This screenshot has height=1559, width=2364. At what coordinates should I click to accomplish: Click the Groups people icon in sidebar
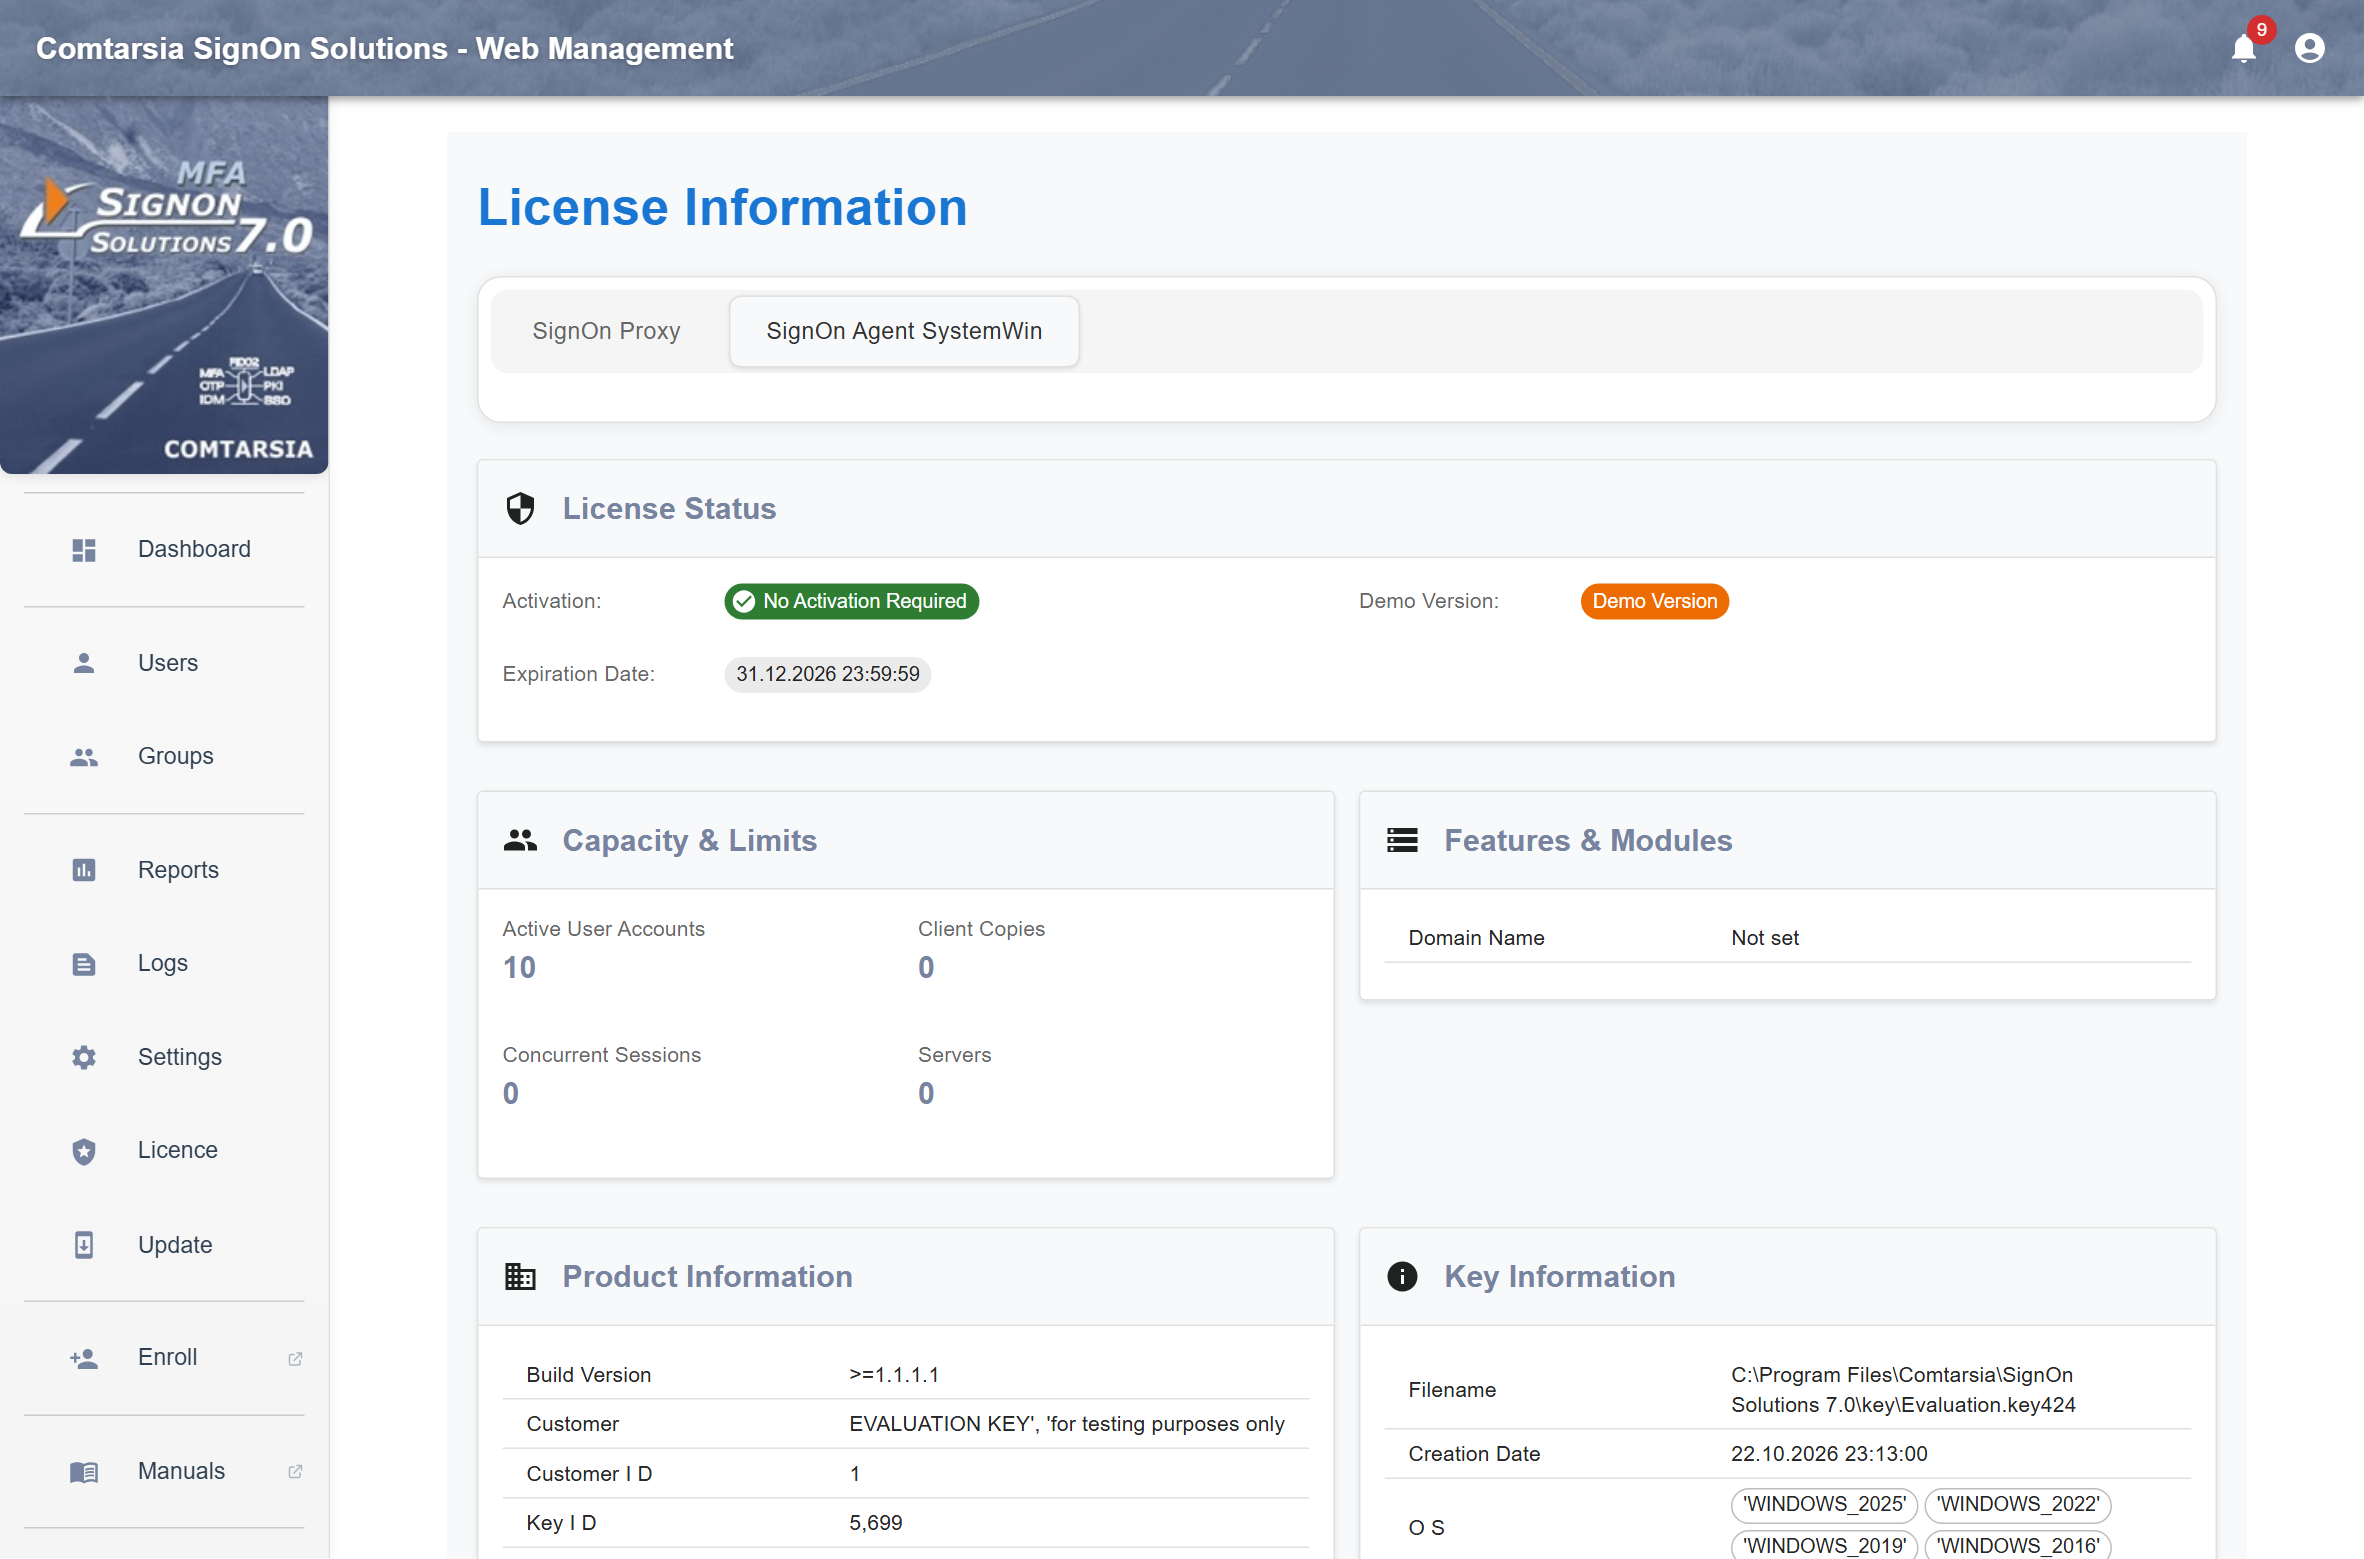click(84, 757)
